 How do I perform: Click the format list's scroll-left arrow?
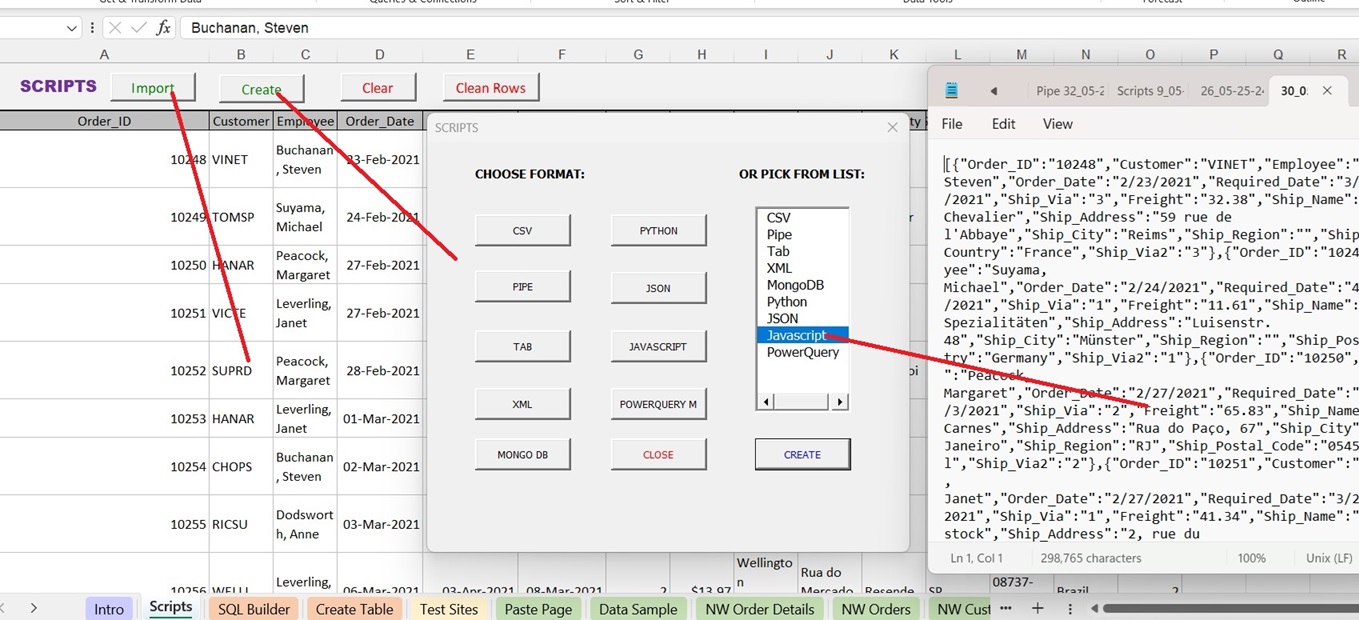tap(766, 402)
